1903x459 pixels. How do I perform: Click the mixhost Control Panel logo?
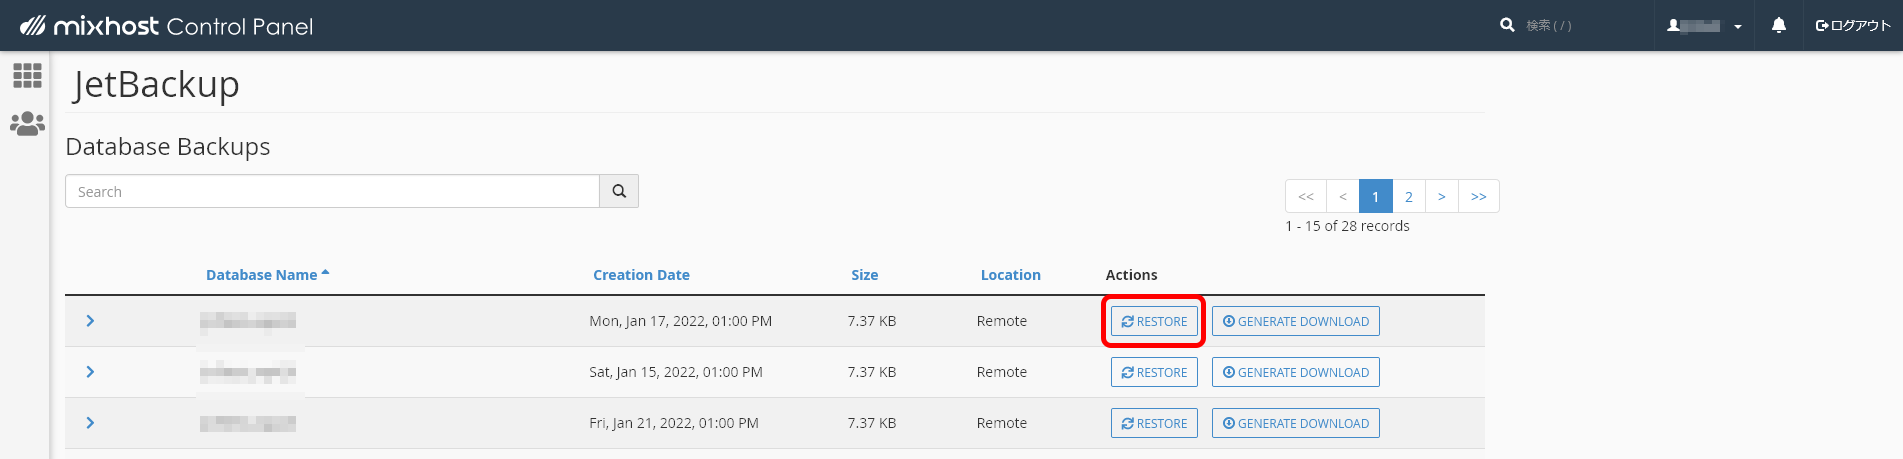click(167, 26)
